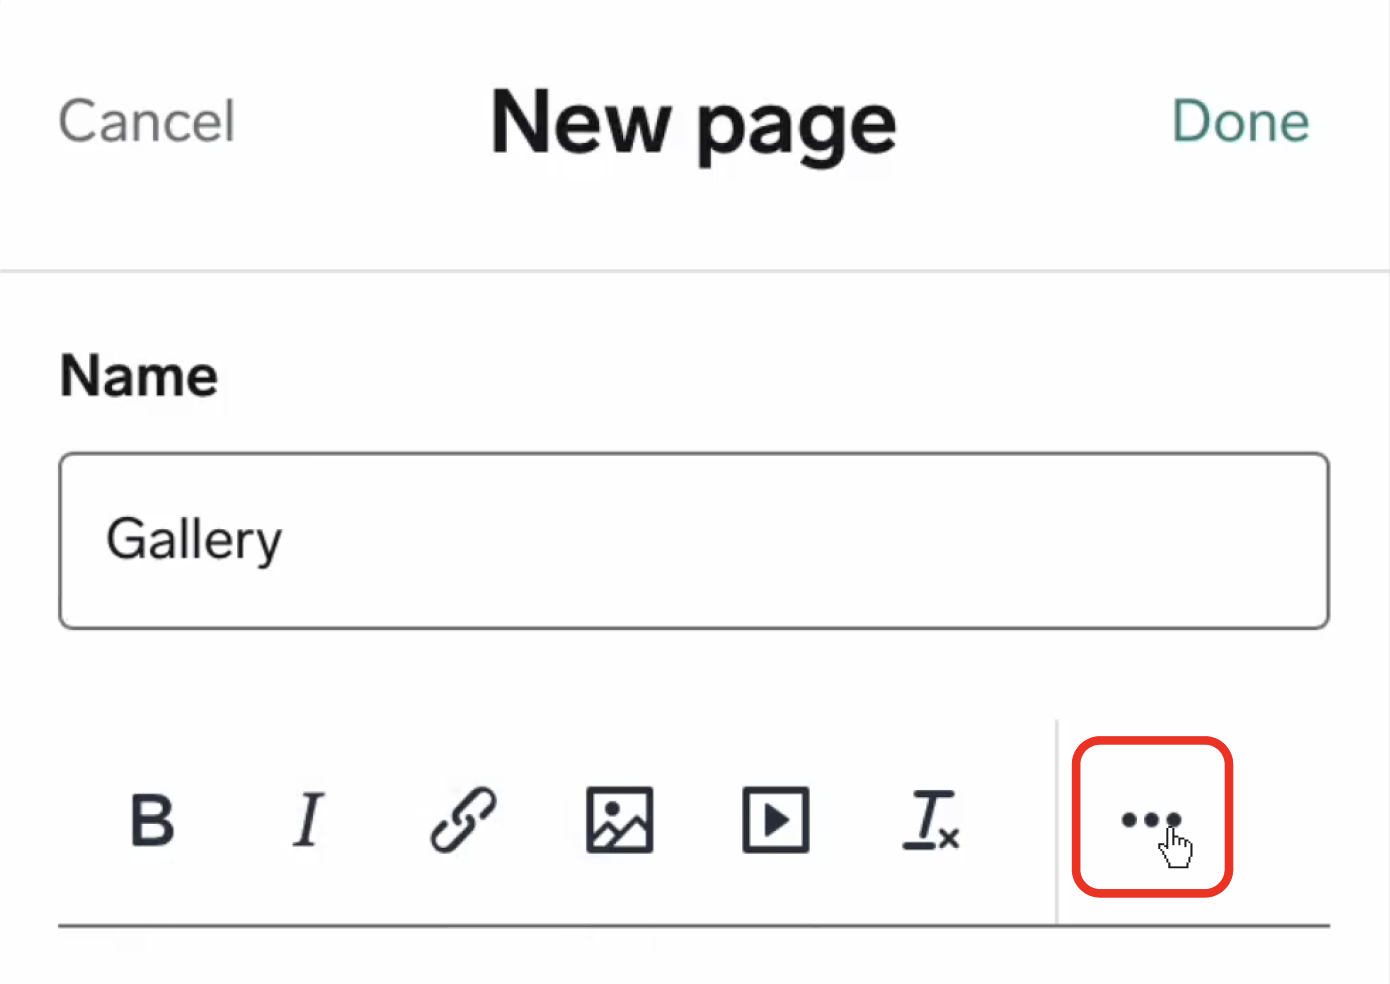The height and width of the screenshot is (984, 1390).
Task: Insert an image using the picture icon
Action: 619,821
